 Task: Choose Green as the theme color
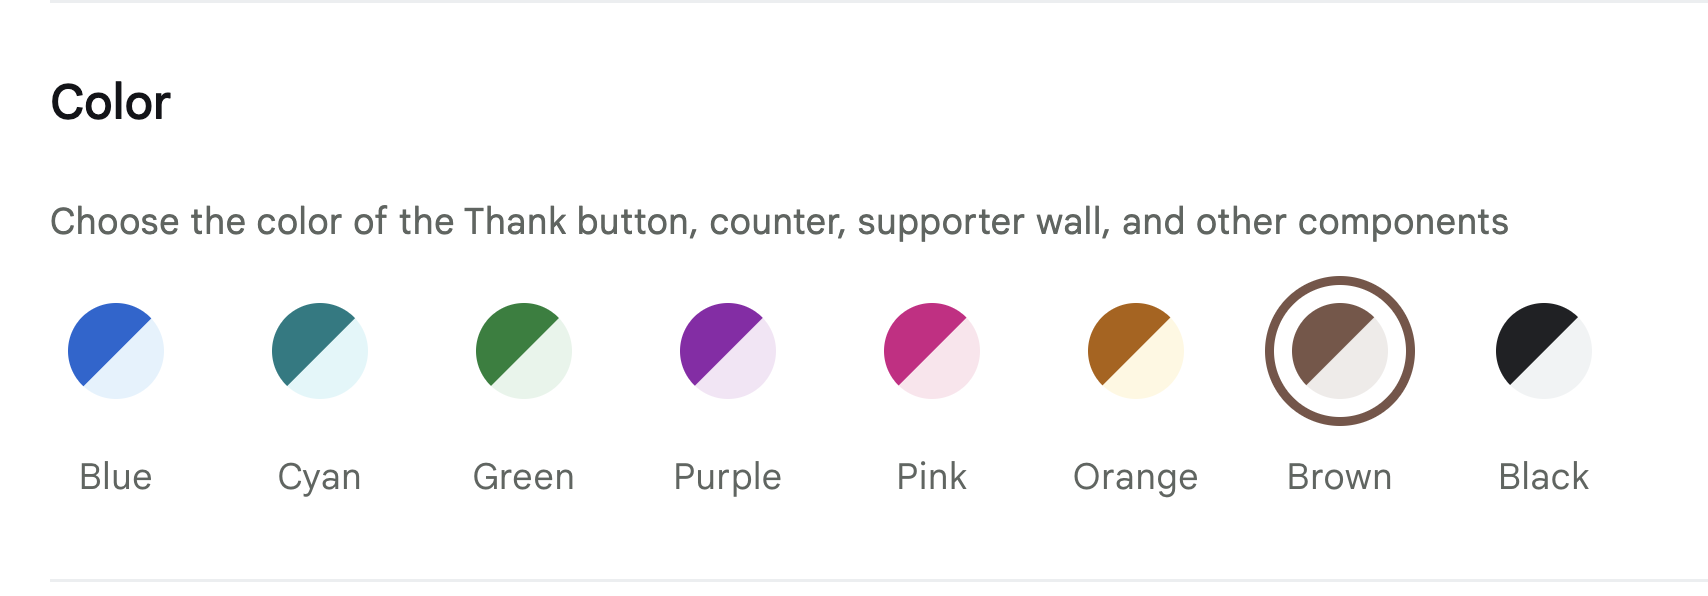point(523,350)
